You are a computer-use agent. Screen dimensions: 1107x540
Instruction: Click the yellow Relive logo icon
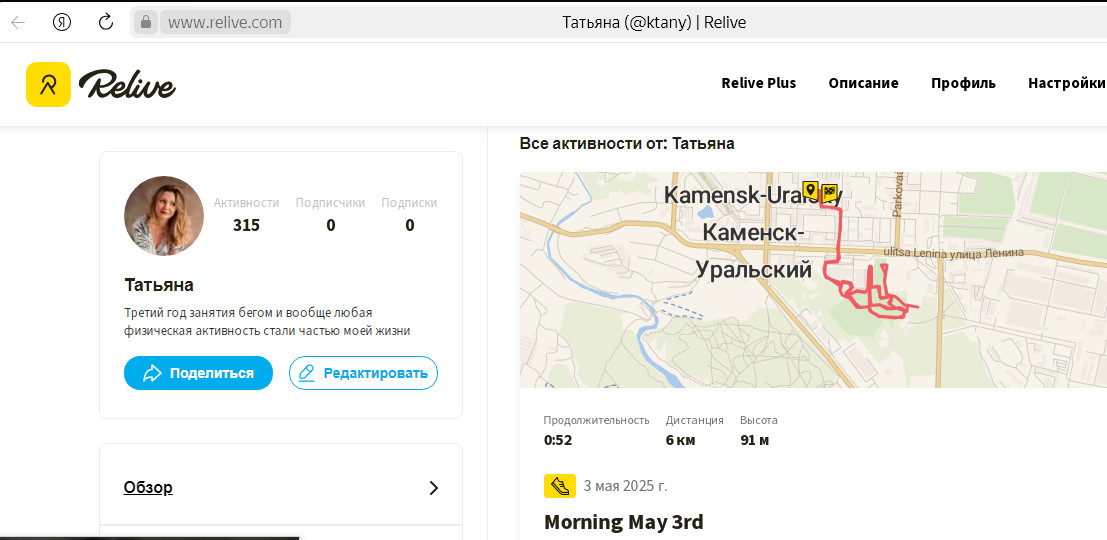pyautogui.click(x=48, y=84)
